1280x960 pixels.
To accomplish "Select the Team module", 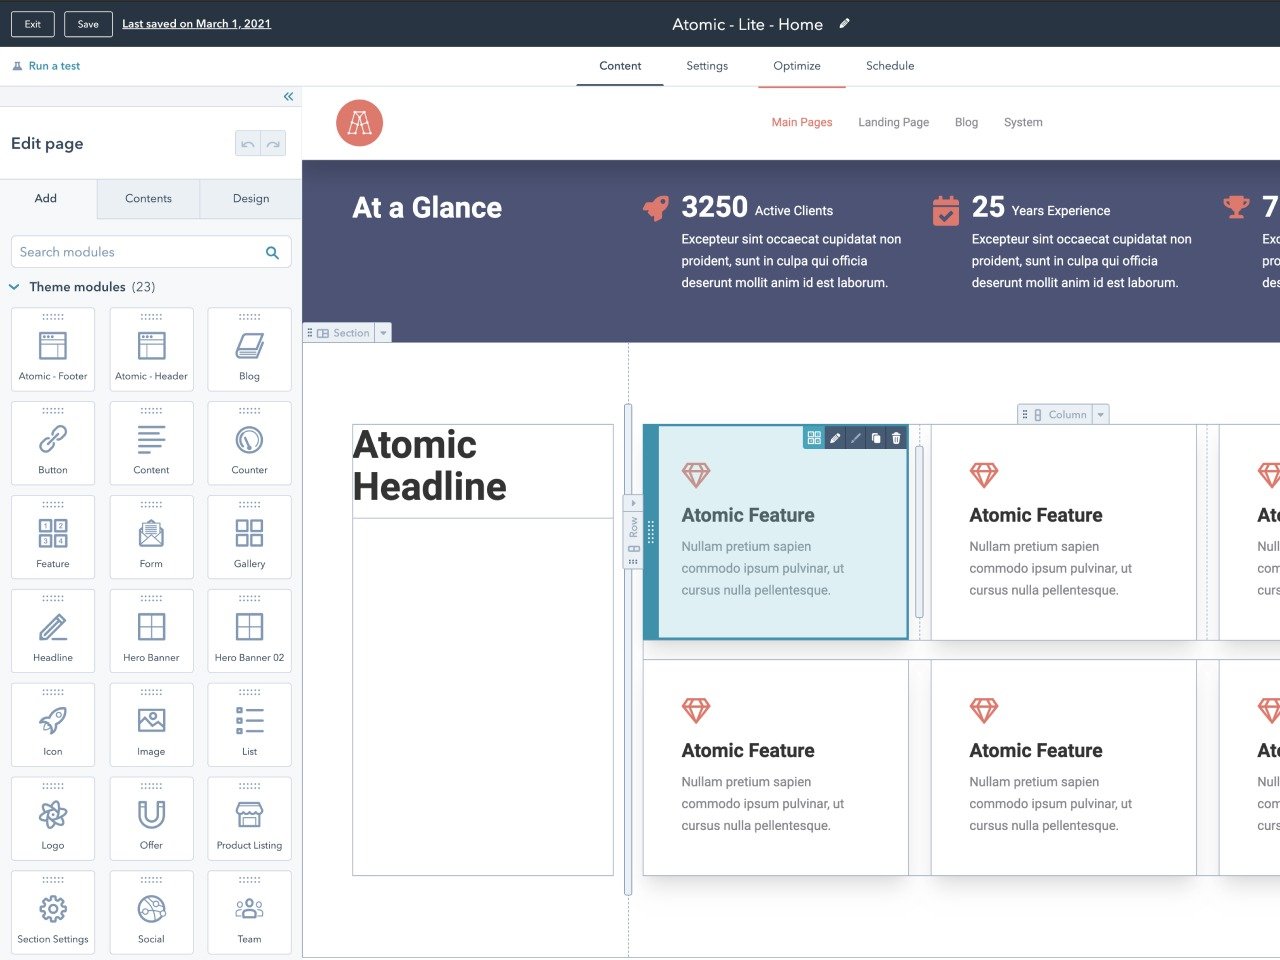I will click(249, 912).
